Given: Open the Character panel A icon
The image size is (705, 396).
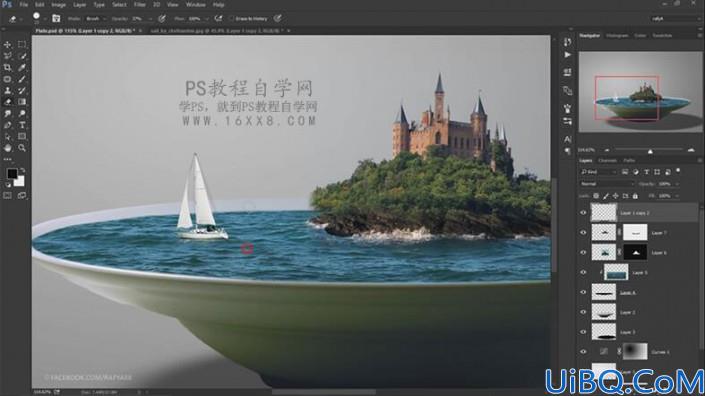Looking at the screenshot, I should tap(568, 139).
